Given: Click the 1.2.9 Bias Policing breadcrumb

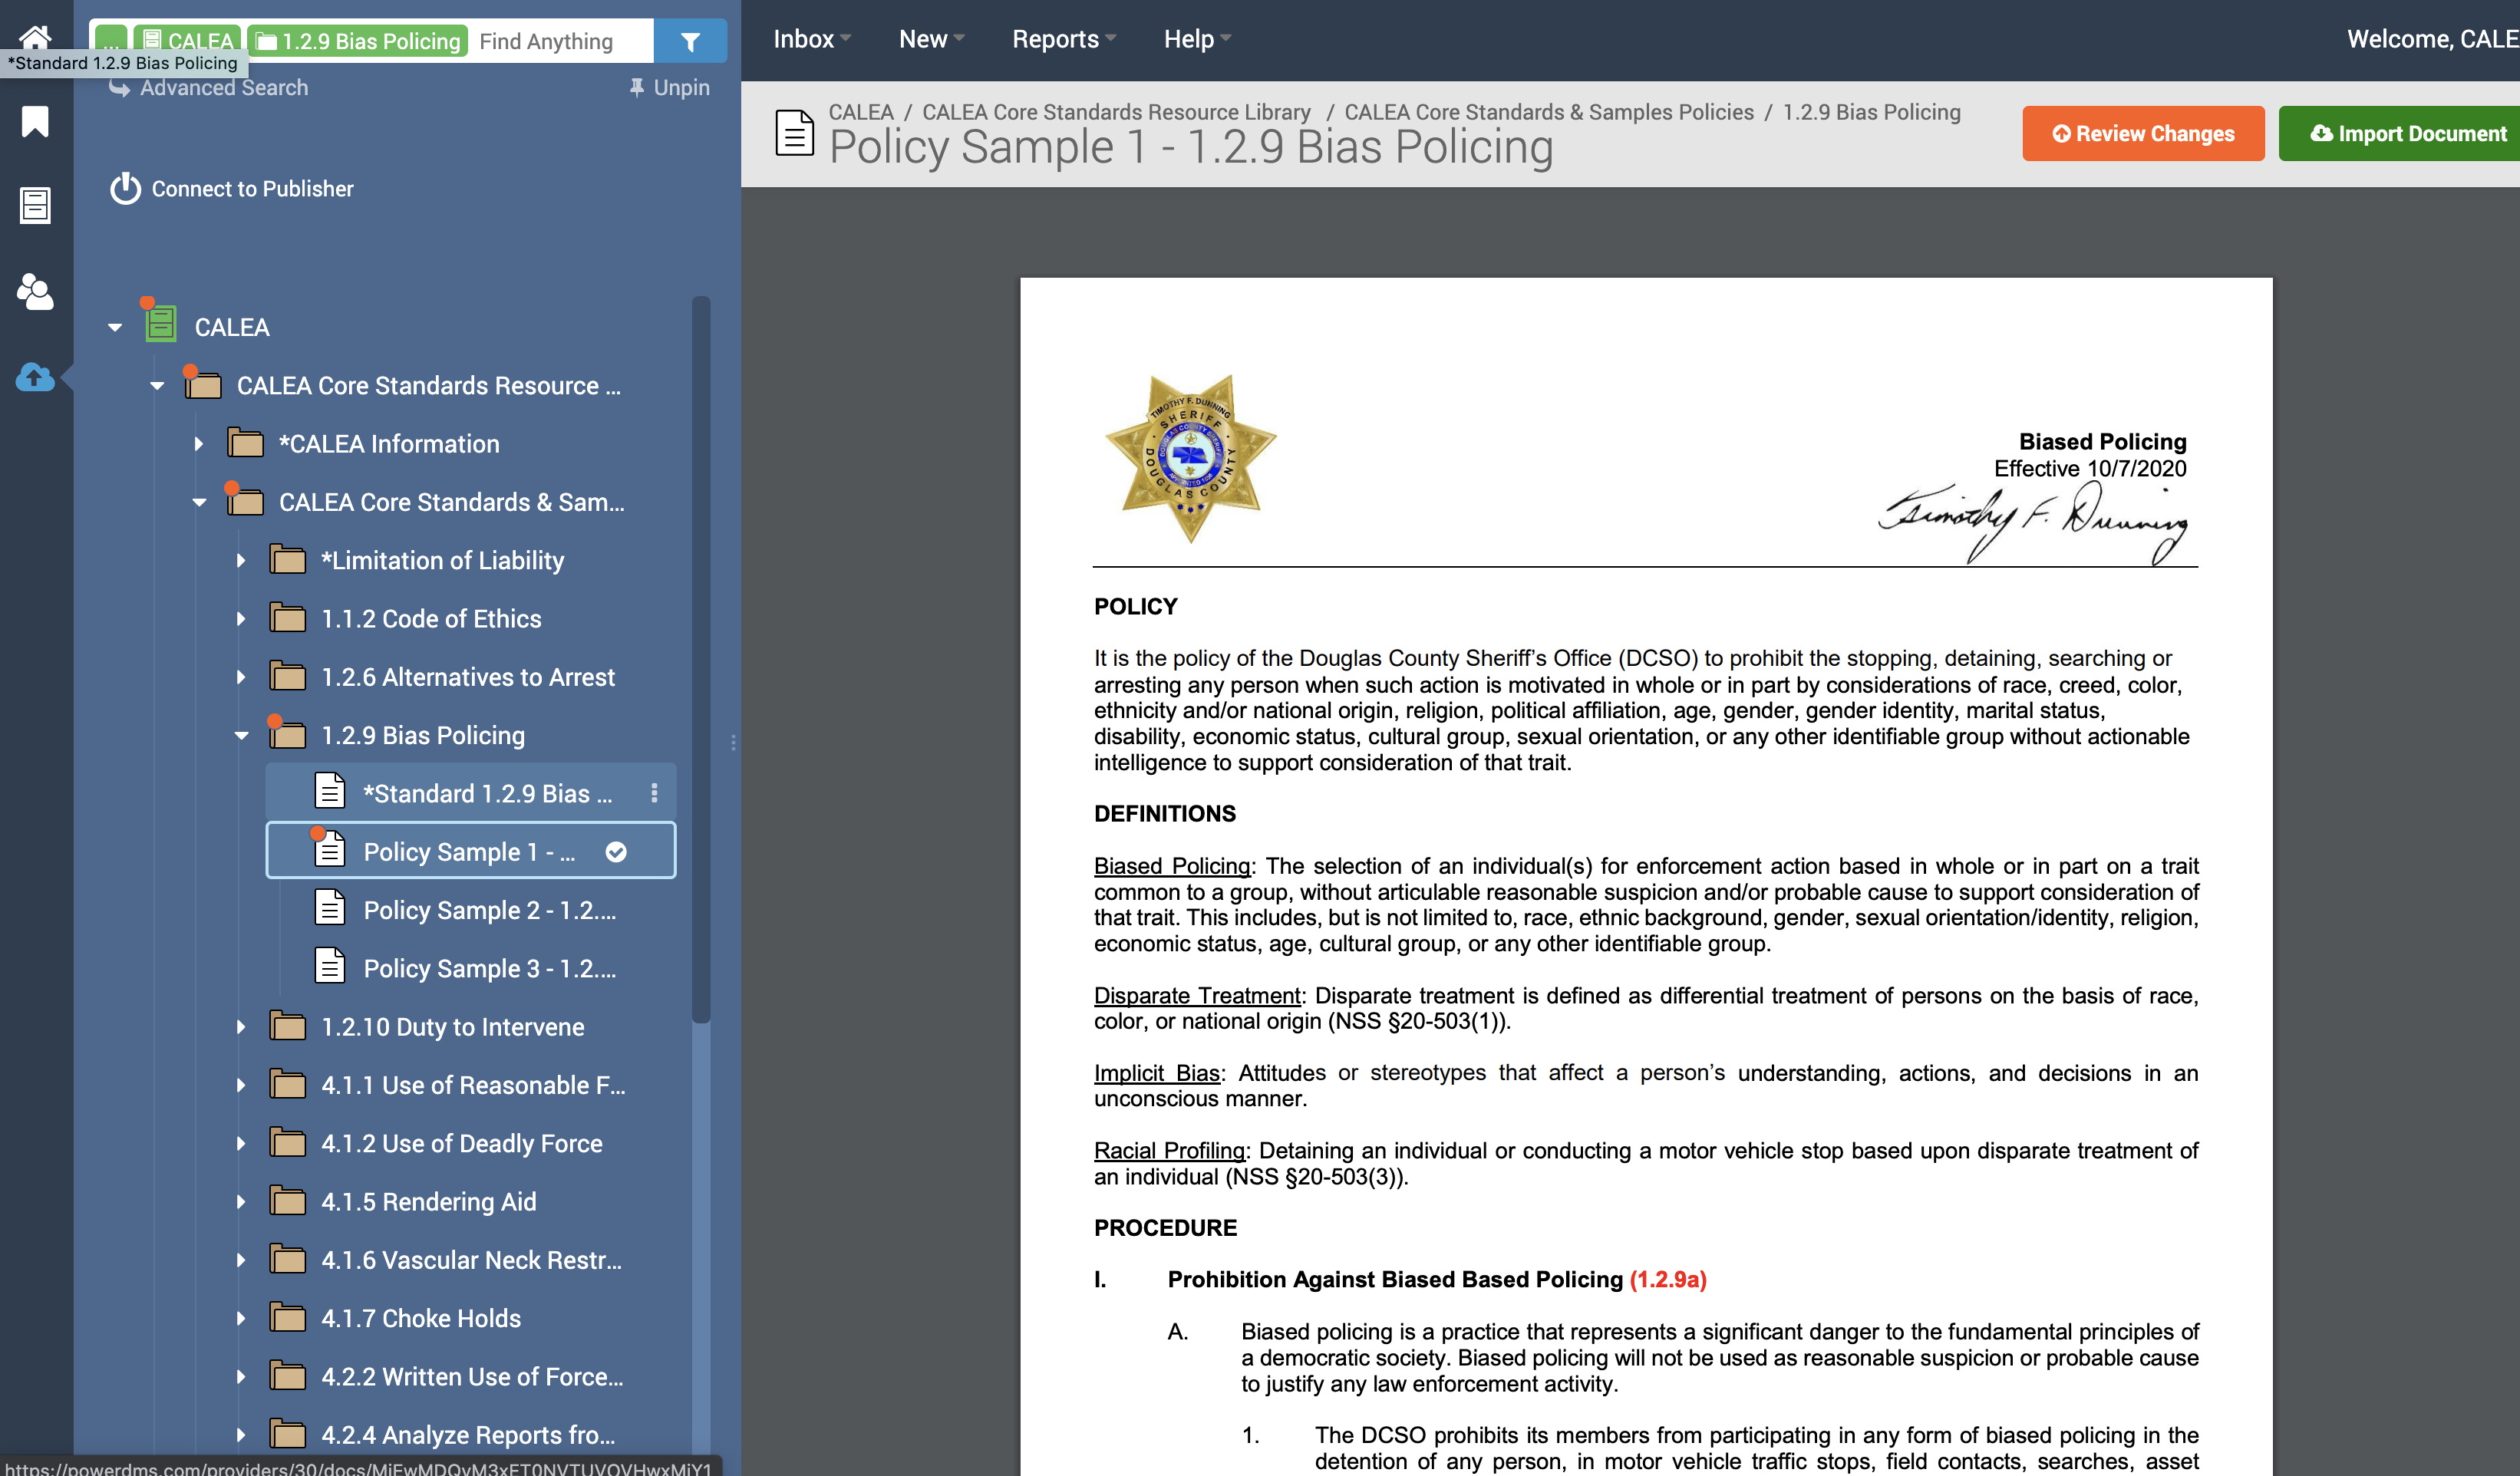Looking at the screenshot, I should coord(1871,112).
